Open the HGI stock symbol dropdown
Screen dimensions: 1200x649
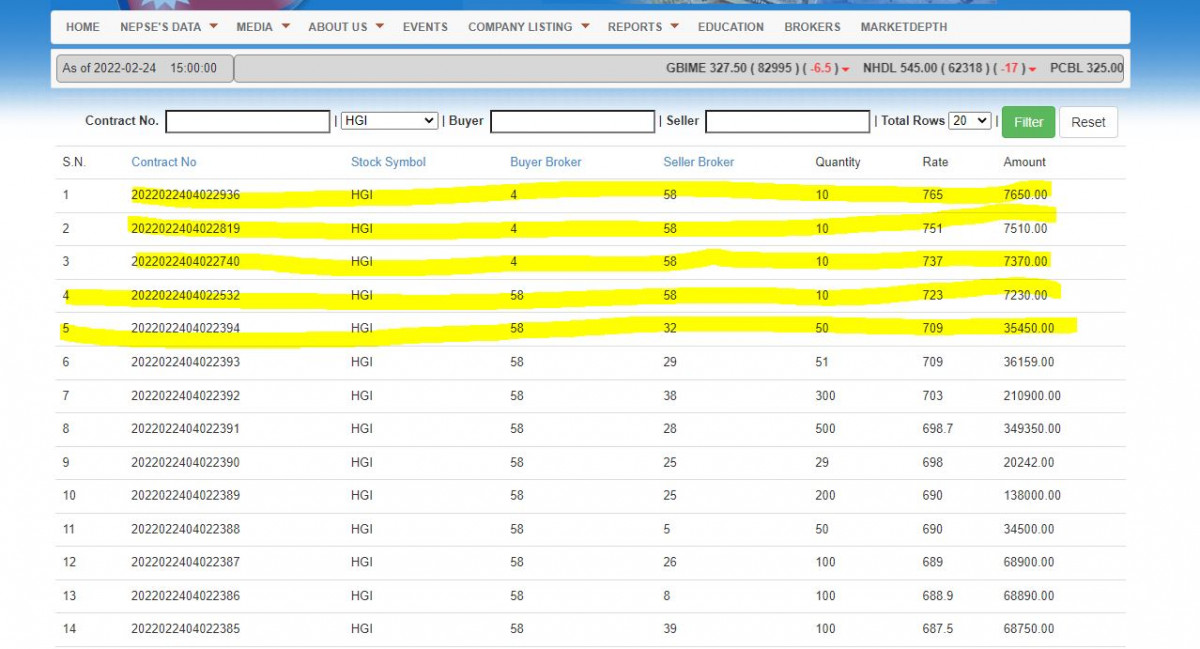(389, 121)
